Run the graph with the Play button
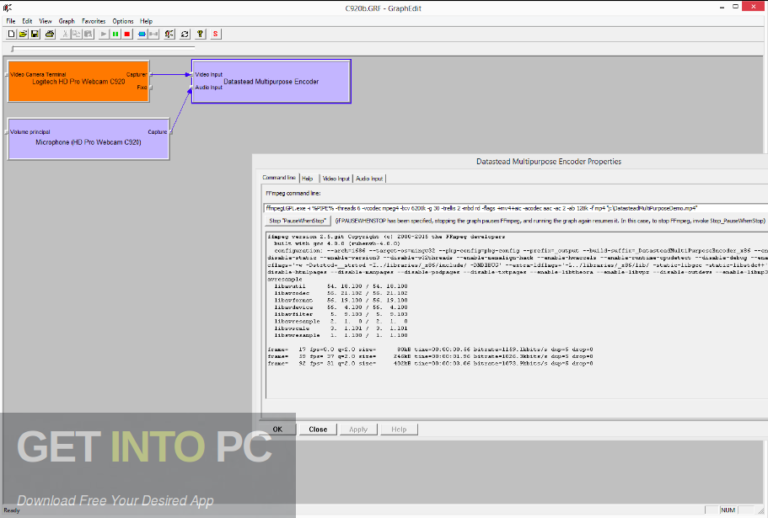This screenshot has width=768, height=518. coord(103,34)
